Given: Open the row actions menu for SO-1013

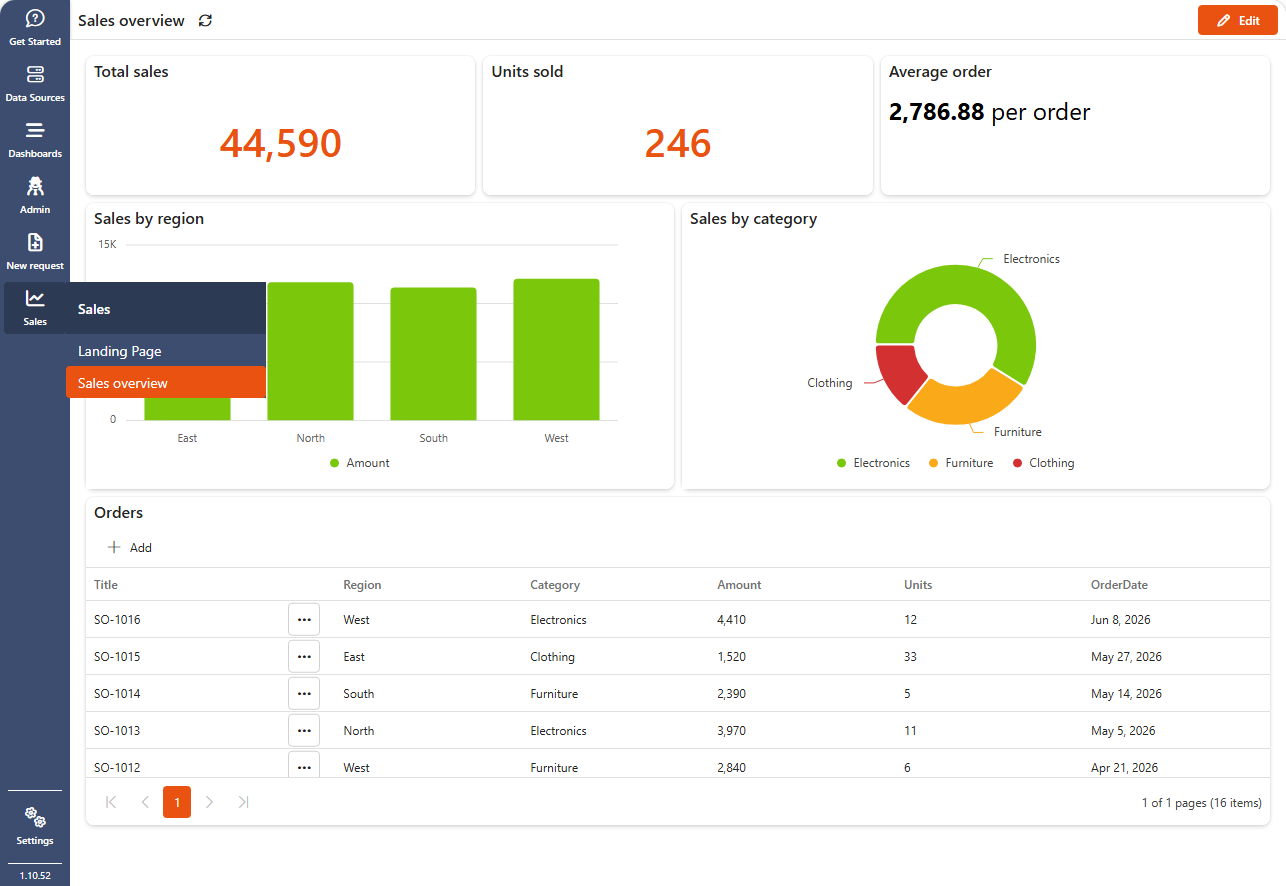Looking at the screenshot, I should point(304,731).
